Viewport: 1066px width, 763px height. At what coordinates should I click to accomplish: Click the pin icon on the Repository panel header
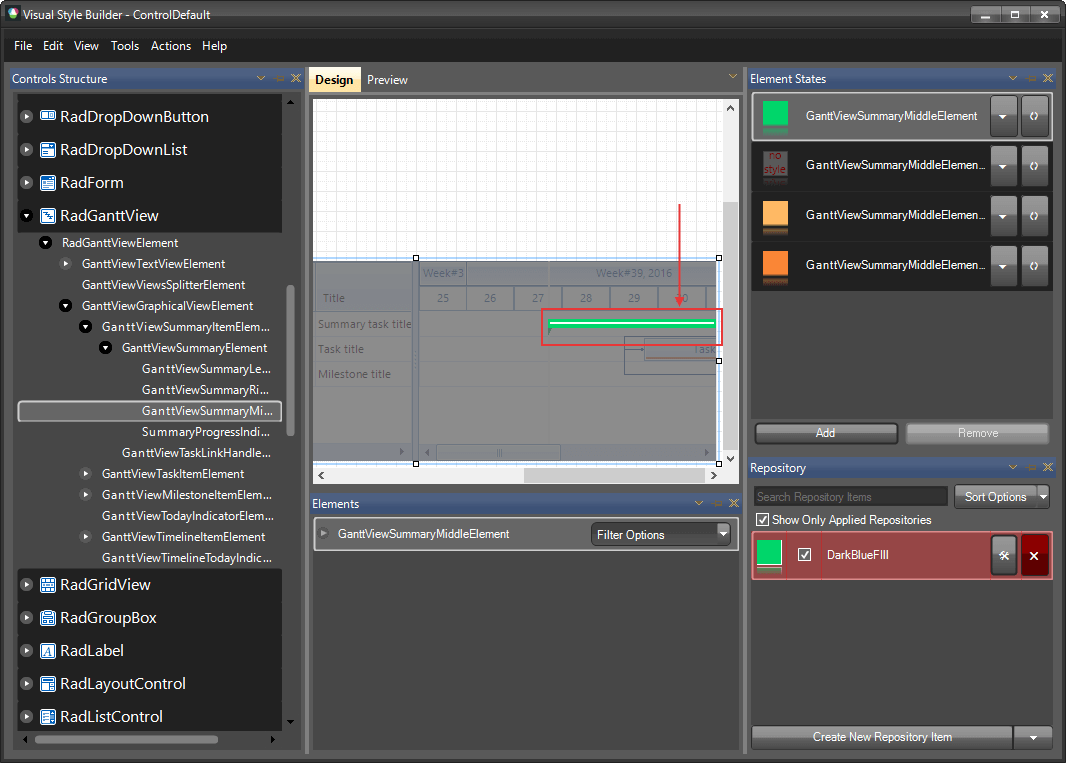point(1028,468)
